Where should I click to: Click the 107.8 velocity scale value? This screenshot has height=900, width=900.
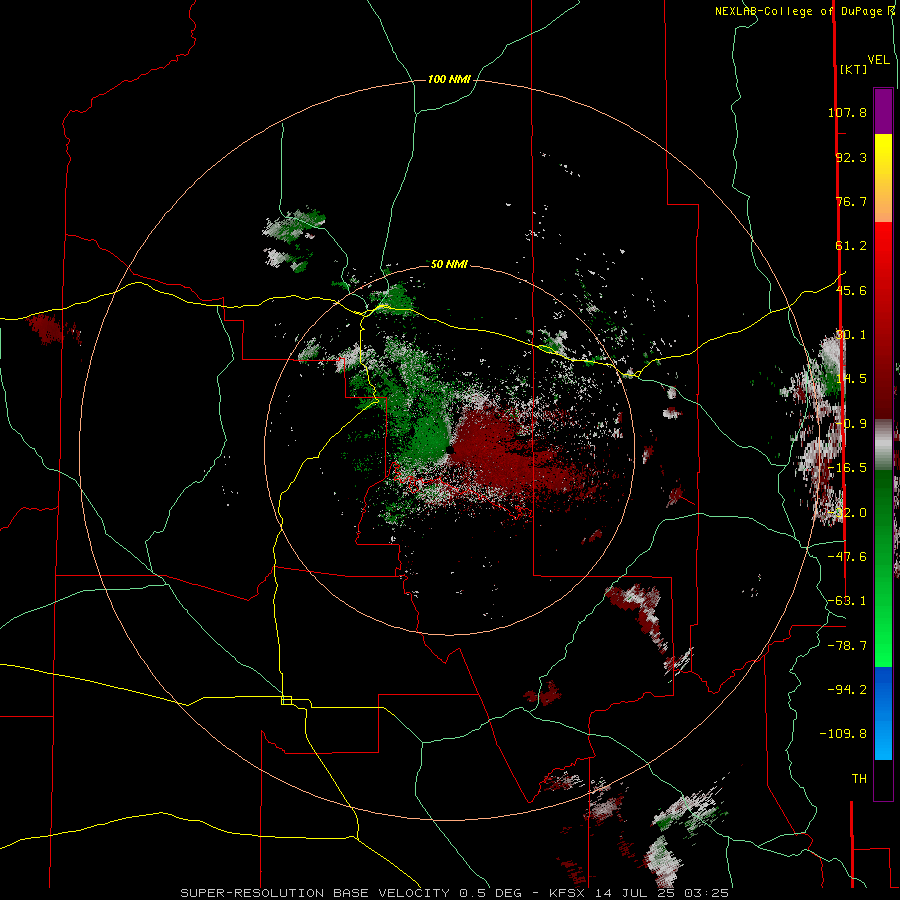pyautogui.click(x=847, y=112)
